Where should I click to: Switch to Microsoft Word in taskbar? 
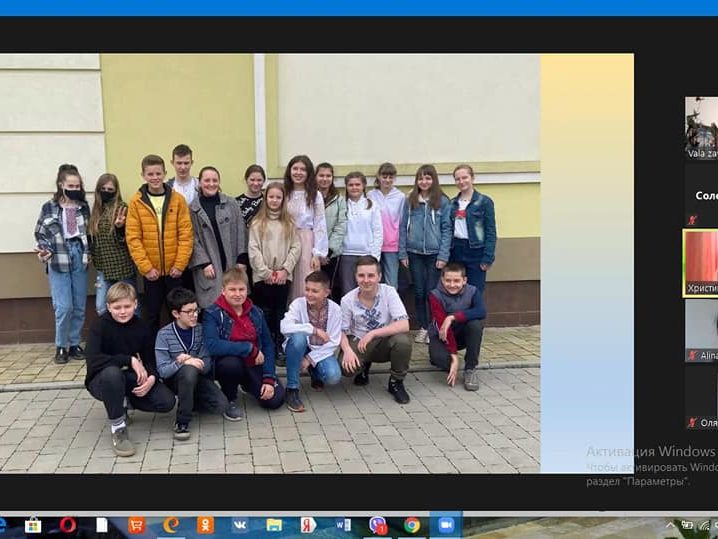click(x=343, y=525)
